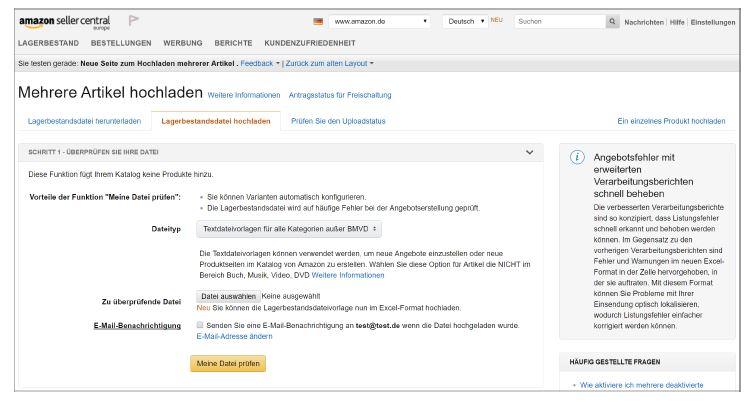The width and height of the screenshot is (754, 404).
Task: Click the info icon beside Angebotsfehler heading
Action: coord(577,157)
